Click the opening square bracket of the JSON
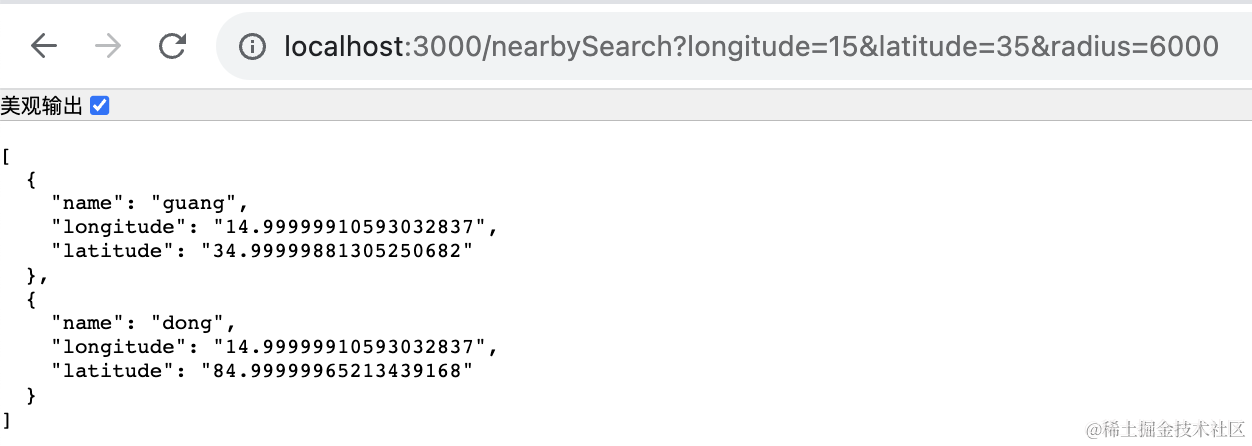The image size is (1252, 446). click(x=6, y=155)
